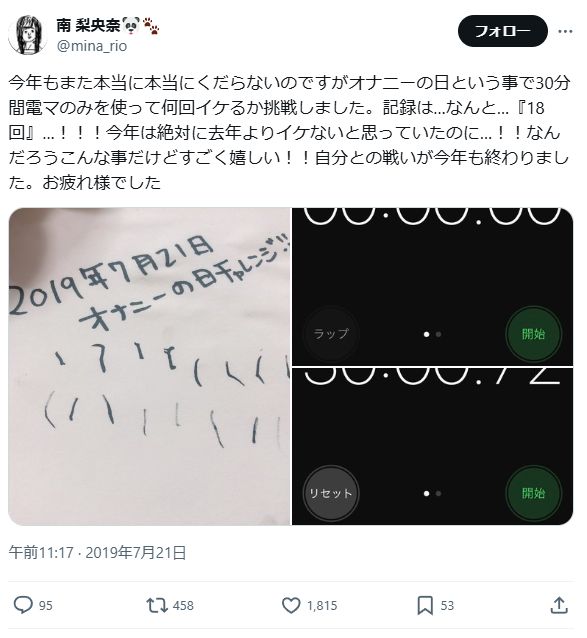Click the tweet timestamp 午前11:17

(x=41, y=553)
